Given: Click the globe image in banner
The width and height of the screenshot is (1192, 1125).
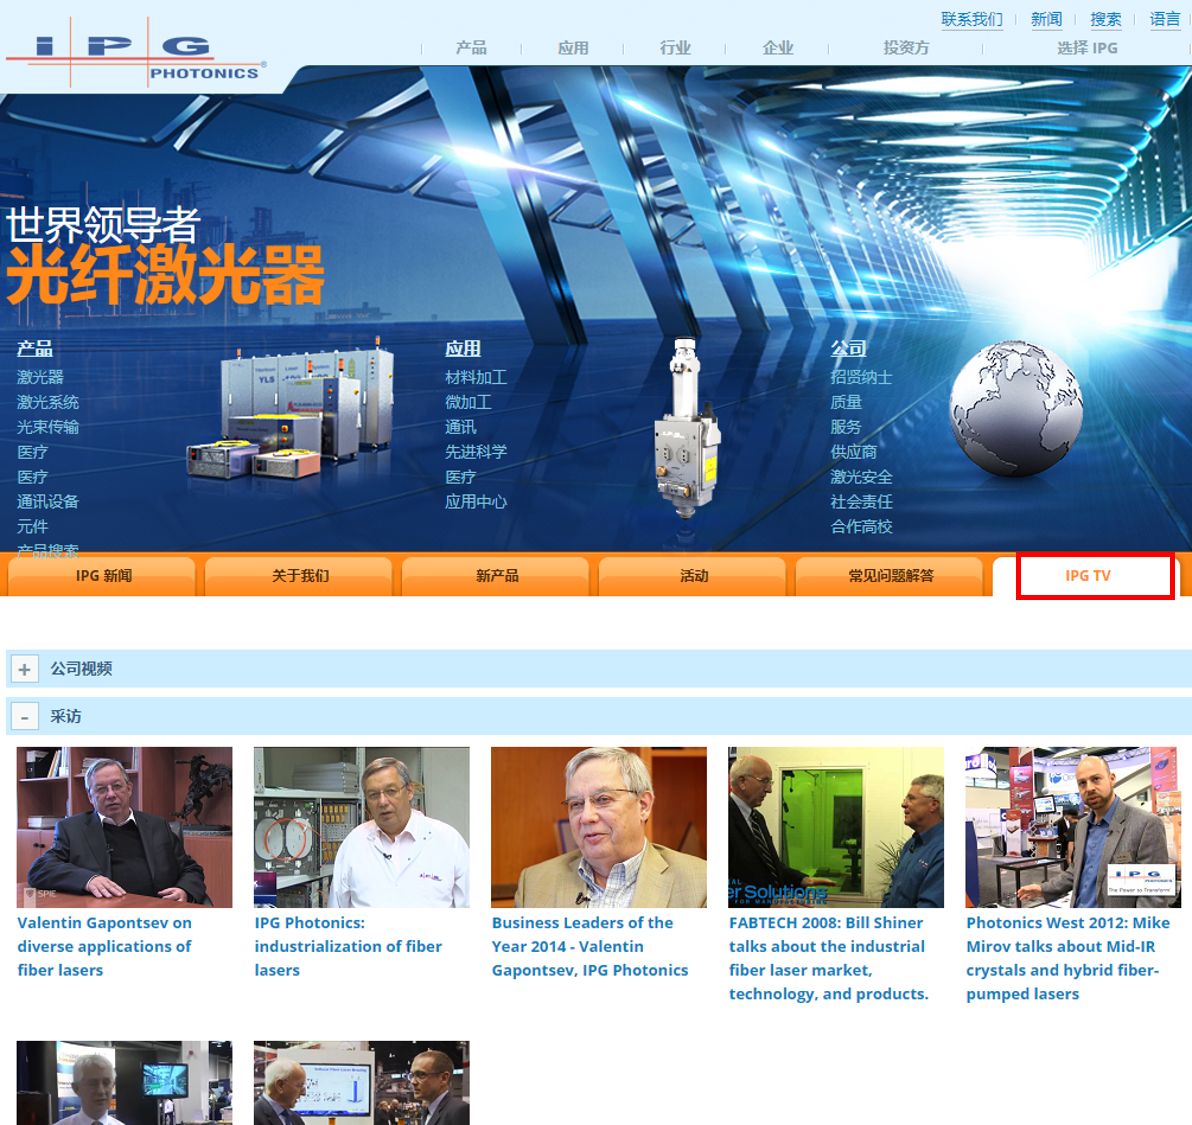Looking at the screenshot, I should click(1016, 409).
